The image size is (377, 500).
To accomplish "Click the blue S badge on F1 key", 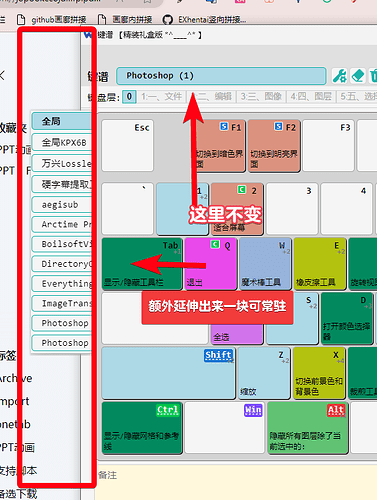I will coord(224,126).
